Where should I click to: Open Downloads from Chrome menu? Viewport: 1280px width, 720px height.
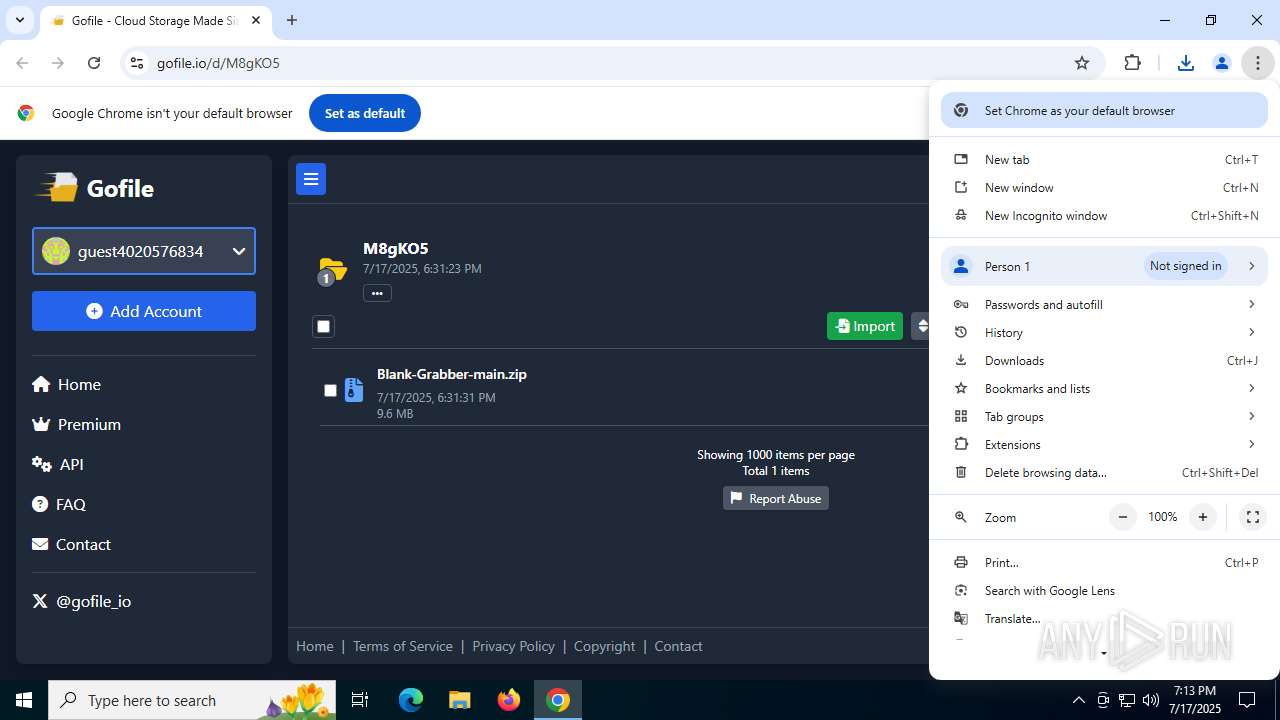click(x=1104, y=360)
